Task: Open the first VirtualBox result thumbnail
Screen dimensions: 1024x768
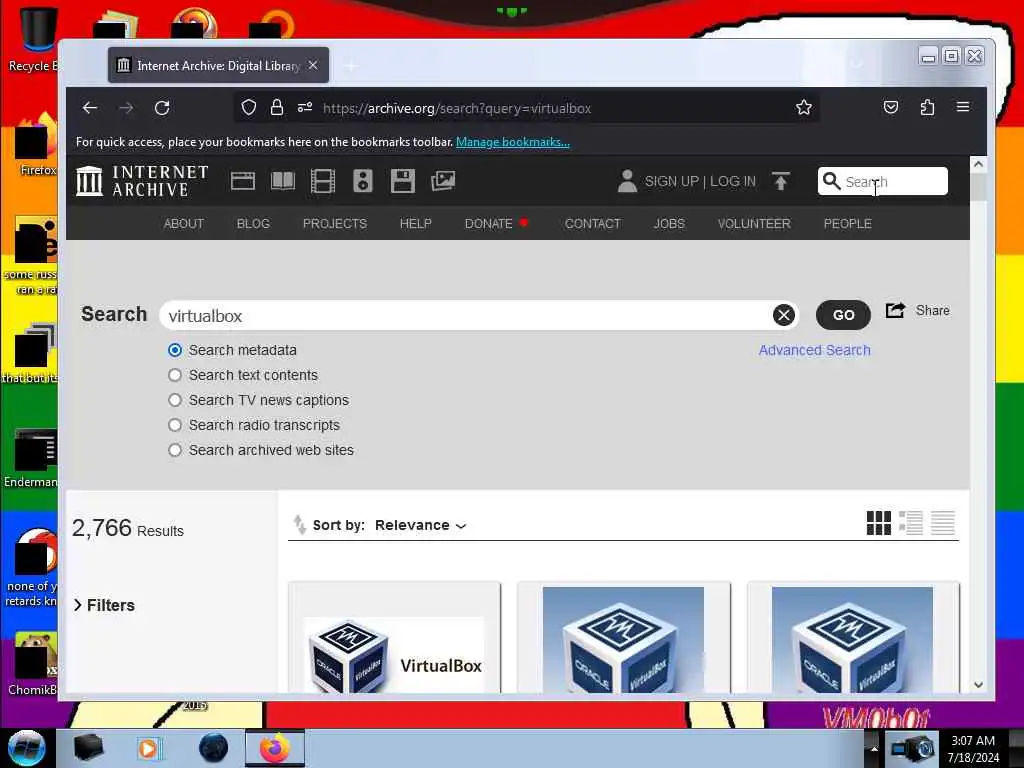Action: click(394, 638)
